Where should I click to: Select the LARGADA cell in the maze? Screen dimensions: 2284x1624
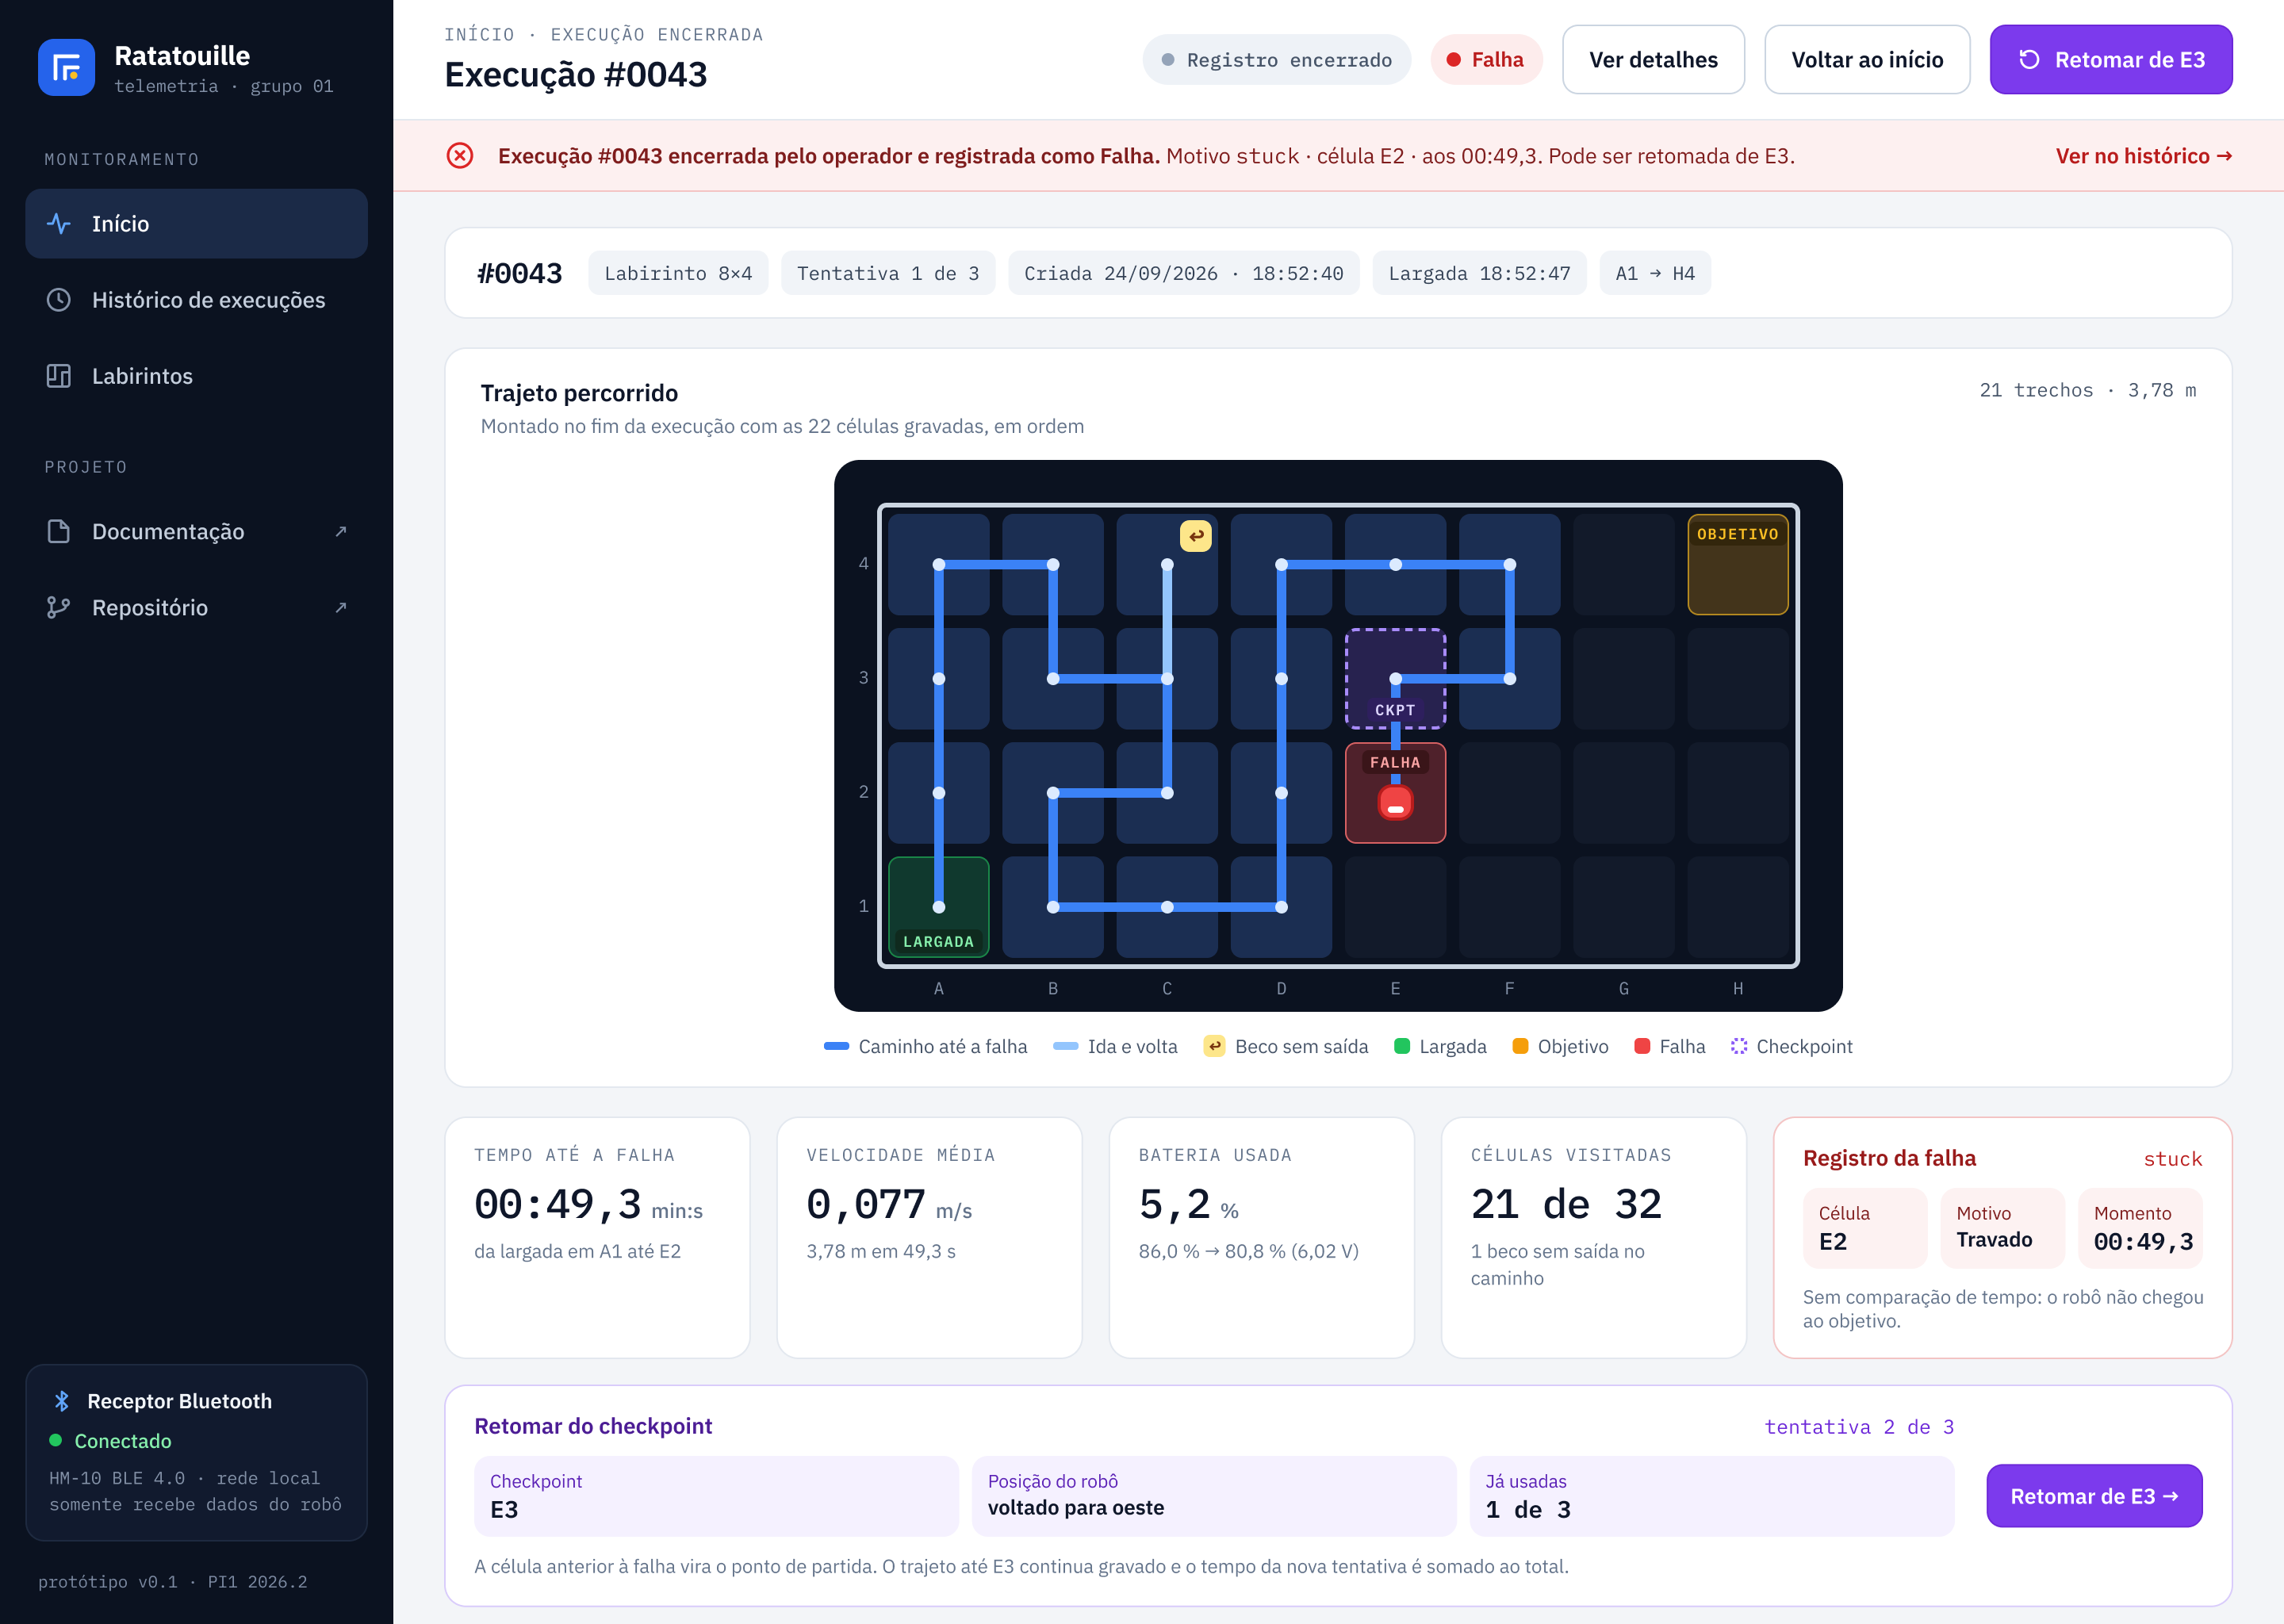point(938,907)
